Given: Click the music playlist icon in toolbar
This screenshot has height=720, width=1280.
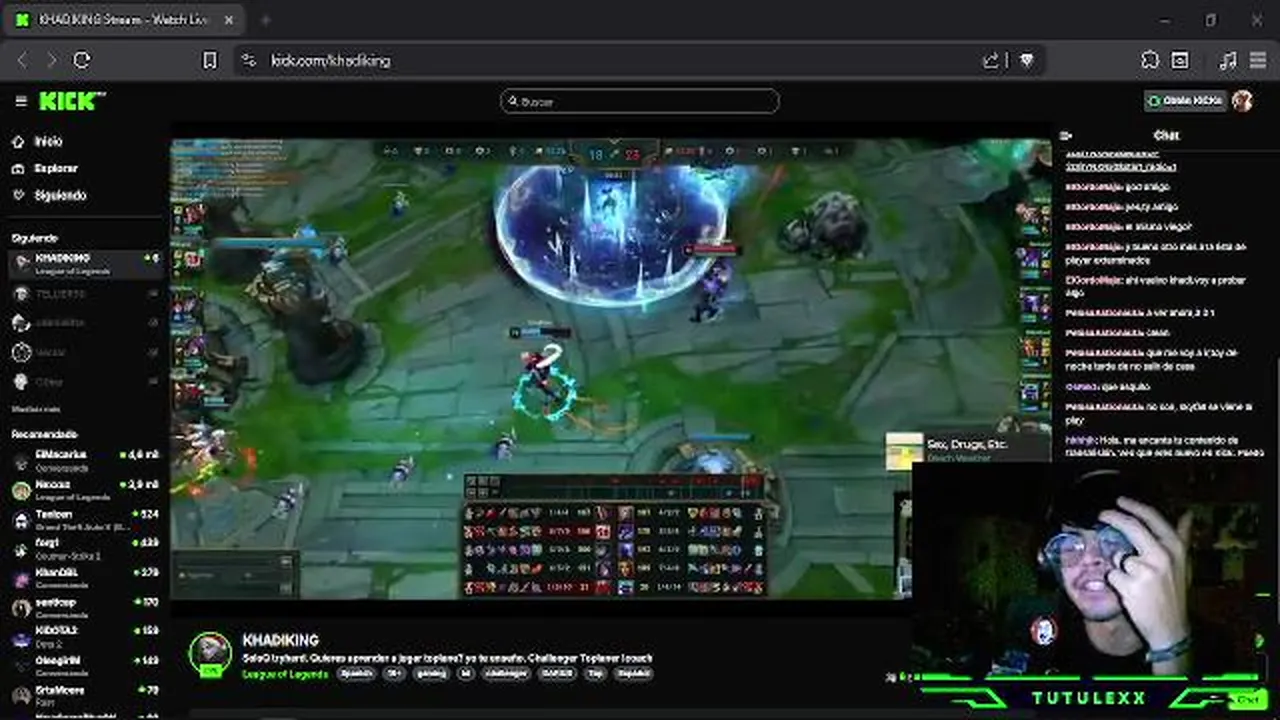Looking at the screenshot, I should 1228,60.
